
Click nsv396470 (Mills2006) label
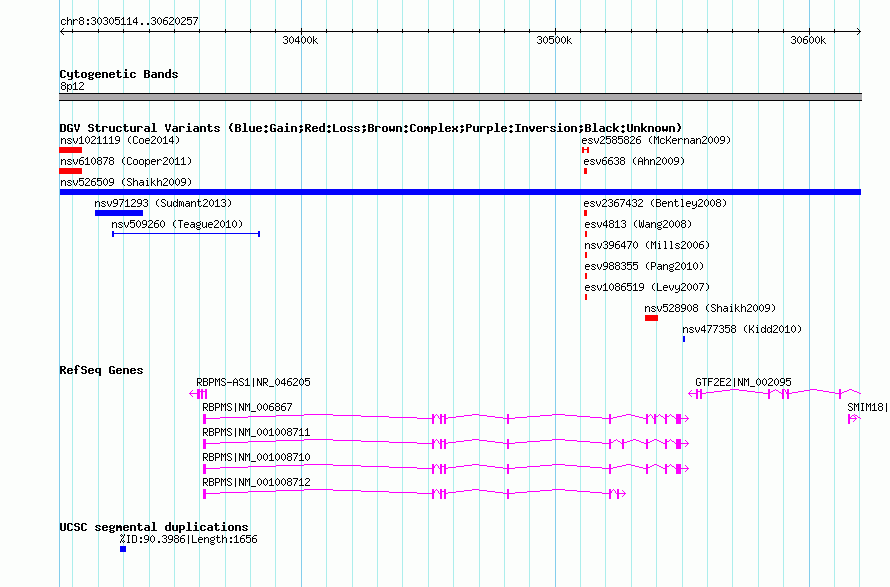647,245
